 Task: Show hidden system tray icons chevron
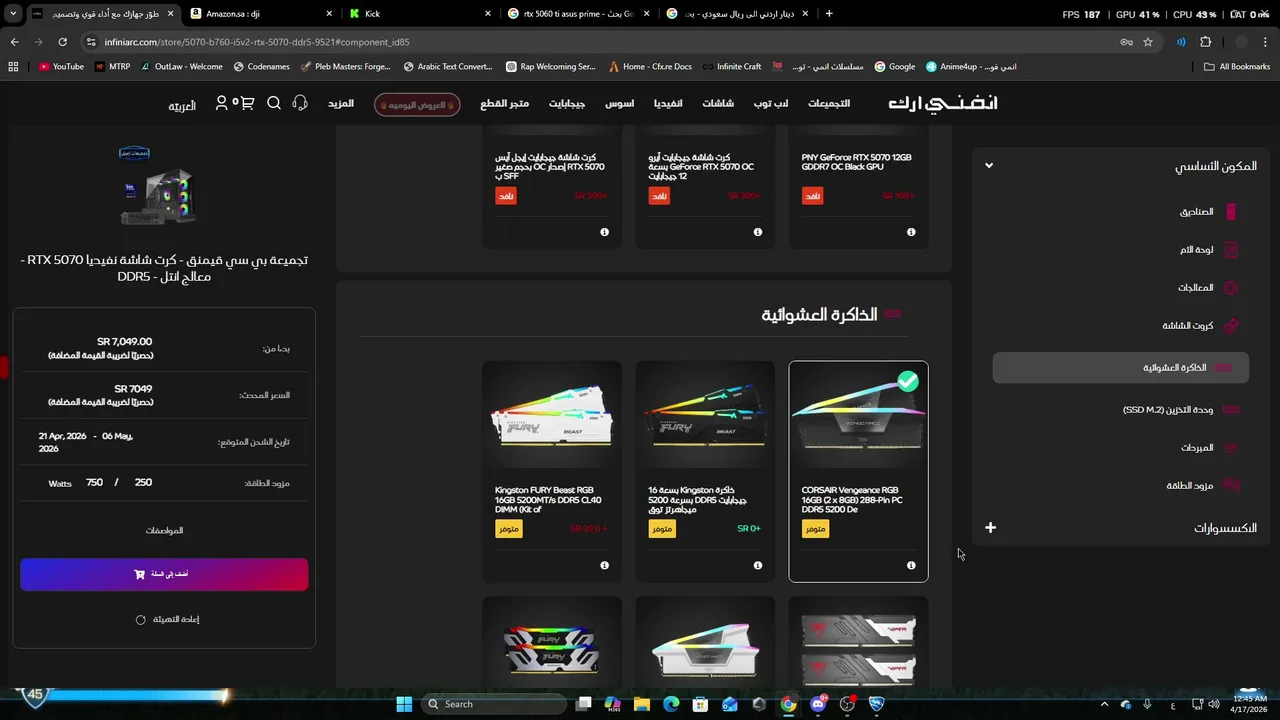[x=1105, y=704]
